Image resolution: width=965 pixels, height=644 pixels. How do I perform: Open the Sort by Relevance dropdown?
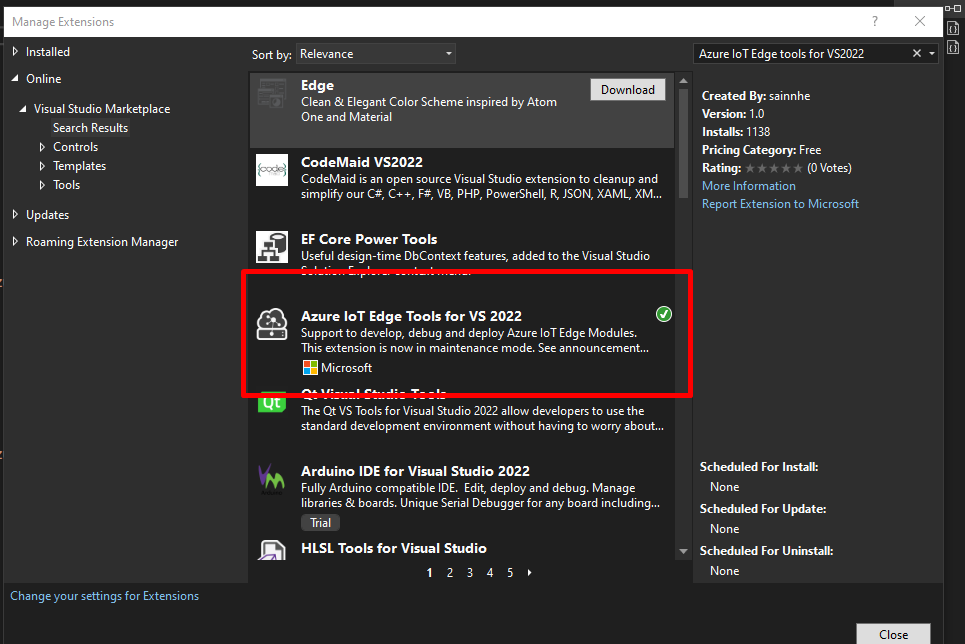click(x=375, y=54)
